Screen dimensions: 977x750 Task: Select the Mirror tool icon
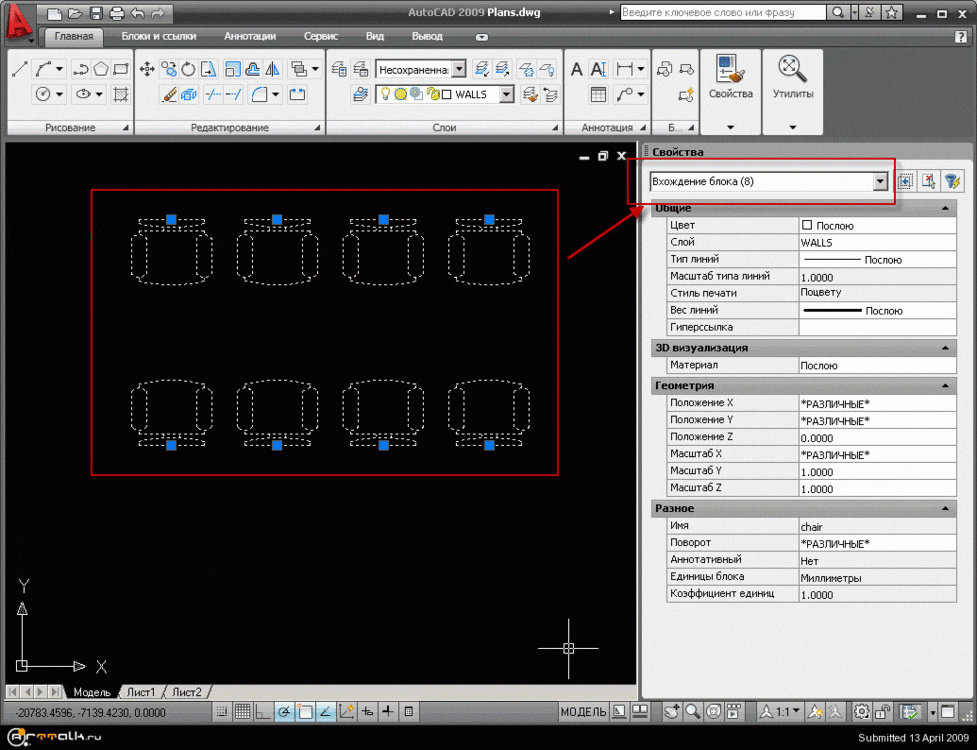point(272,69)
